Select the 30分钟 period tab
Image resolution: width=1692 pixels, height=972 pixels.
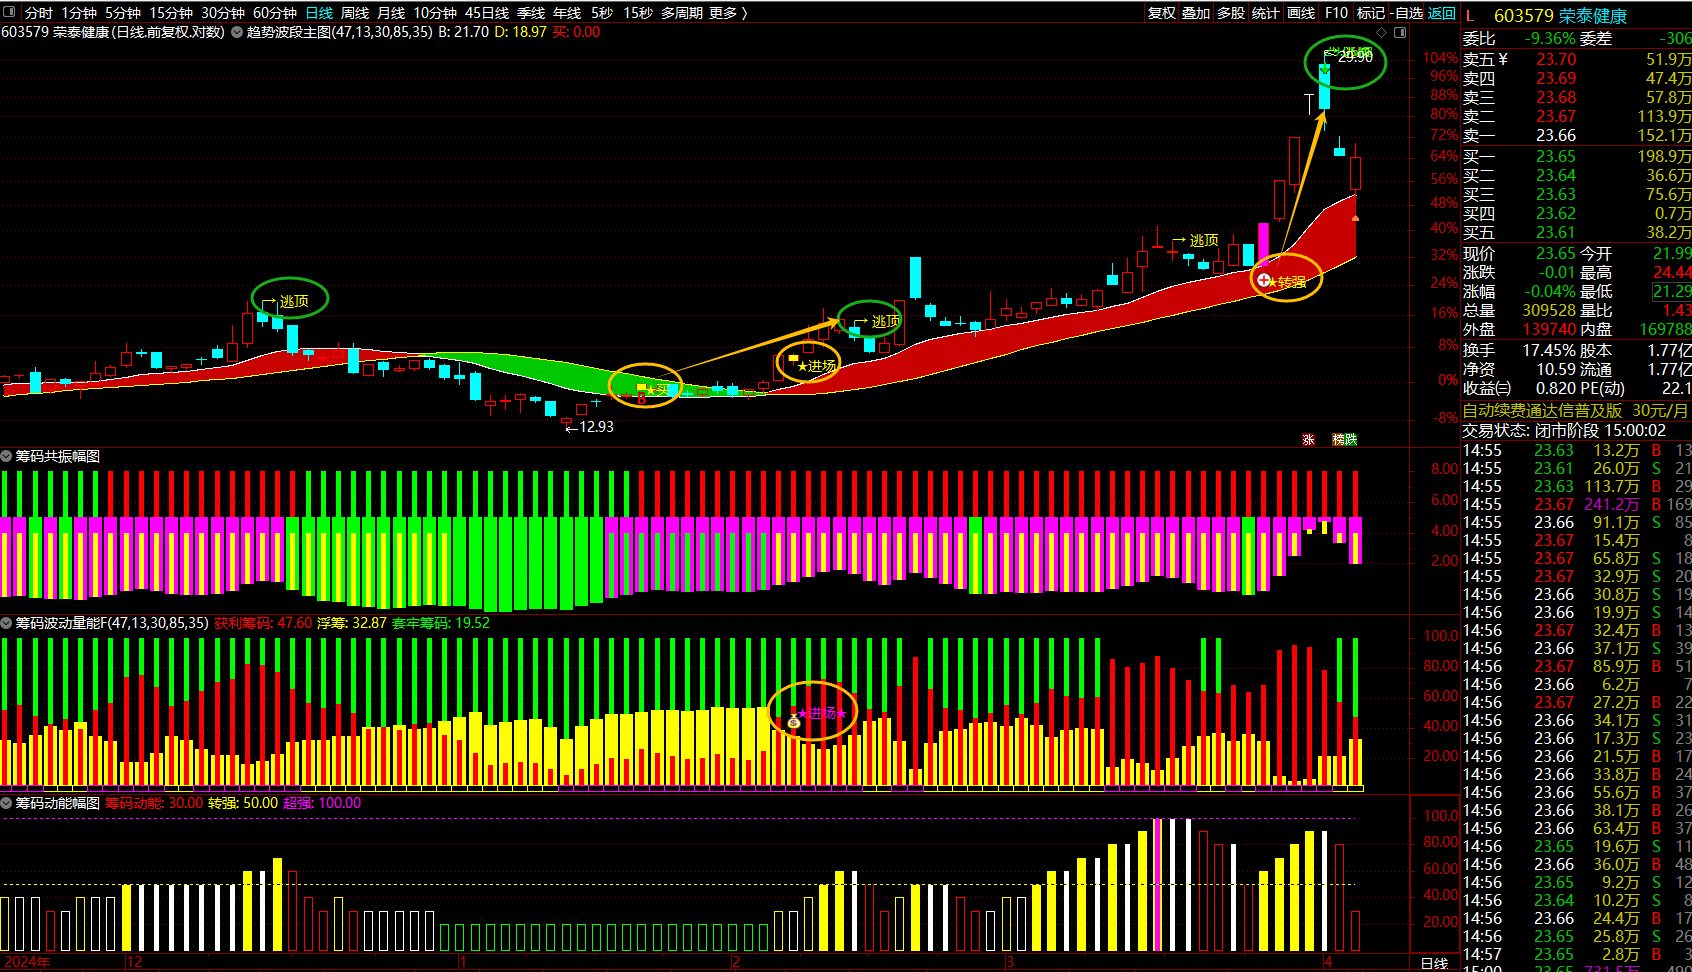(x=223, y=13)
